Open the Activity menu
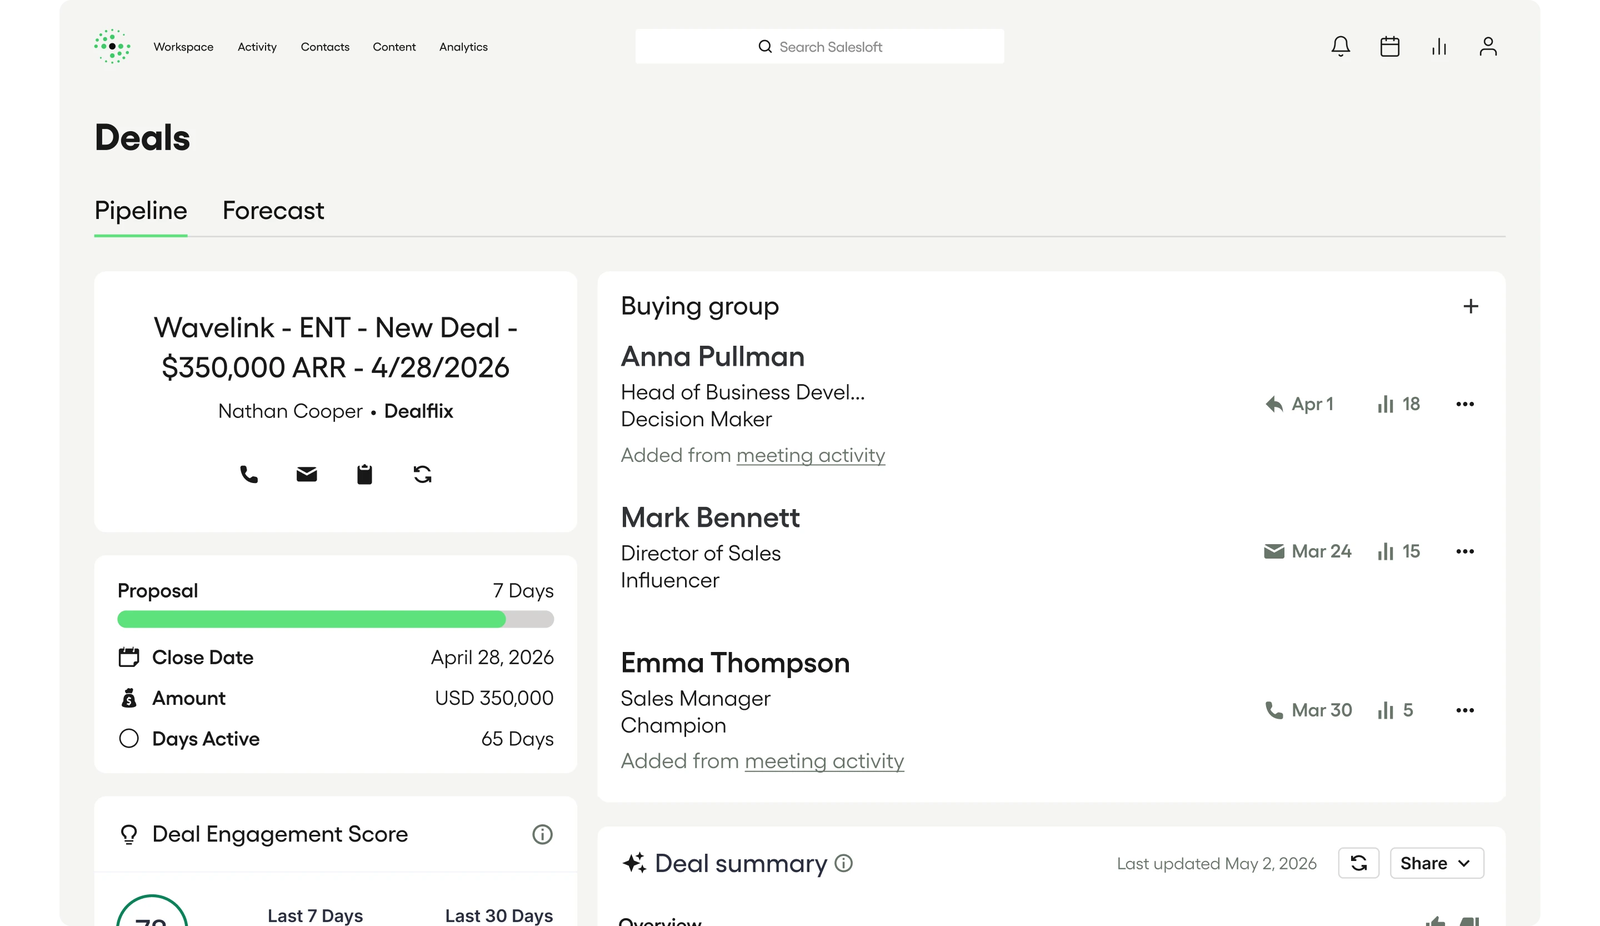 [x=257, y=47]
